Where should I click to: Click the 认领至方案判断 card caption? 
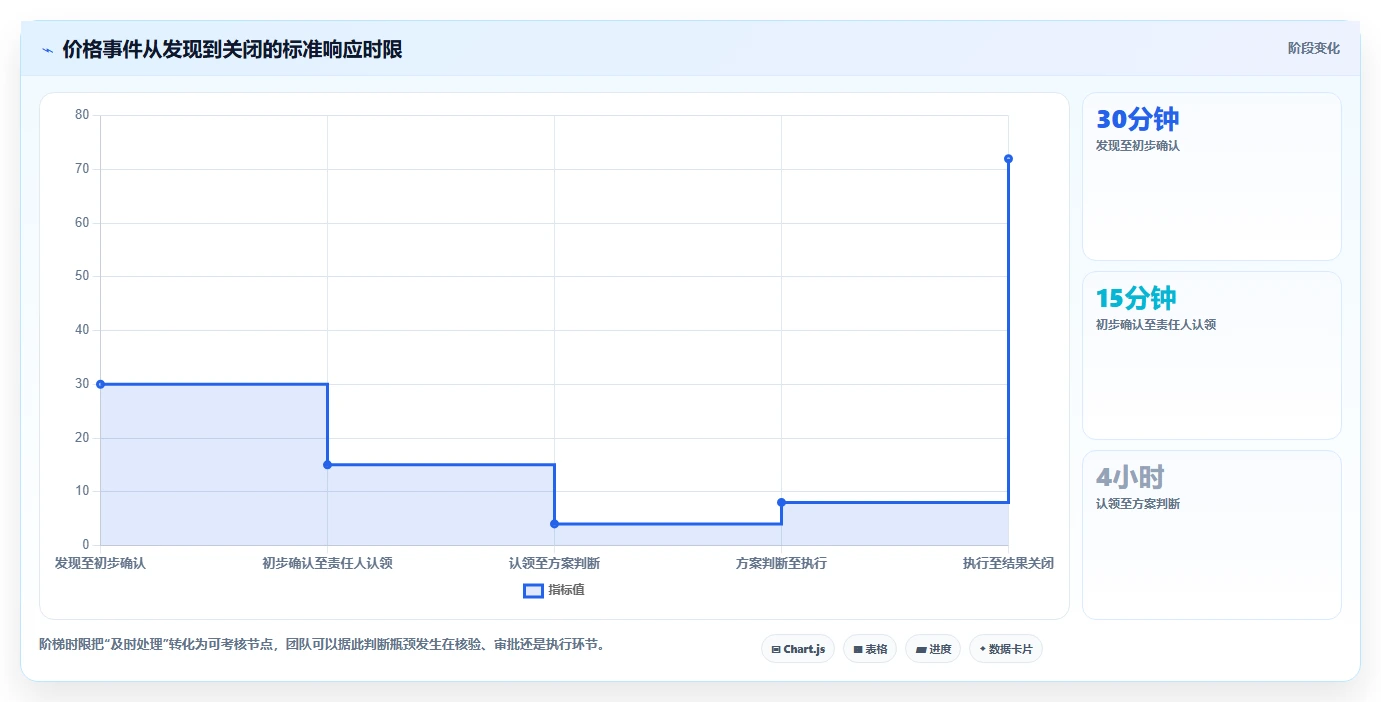pyautogui.click(x=1138, y=504)
